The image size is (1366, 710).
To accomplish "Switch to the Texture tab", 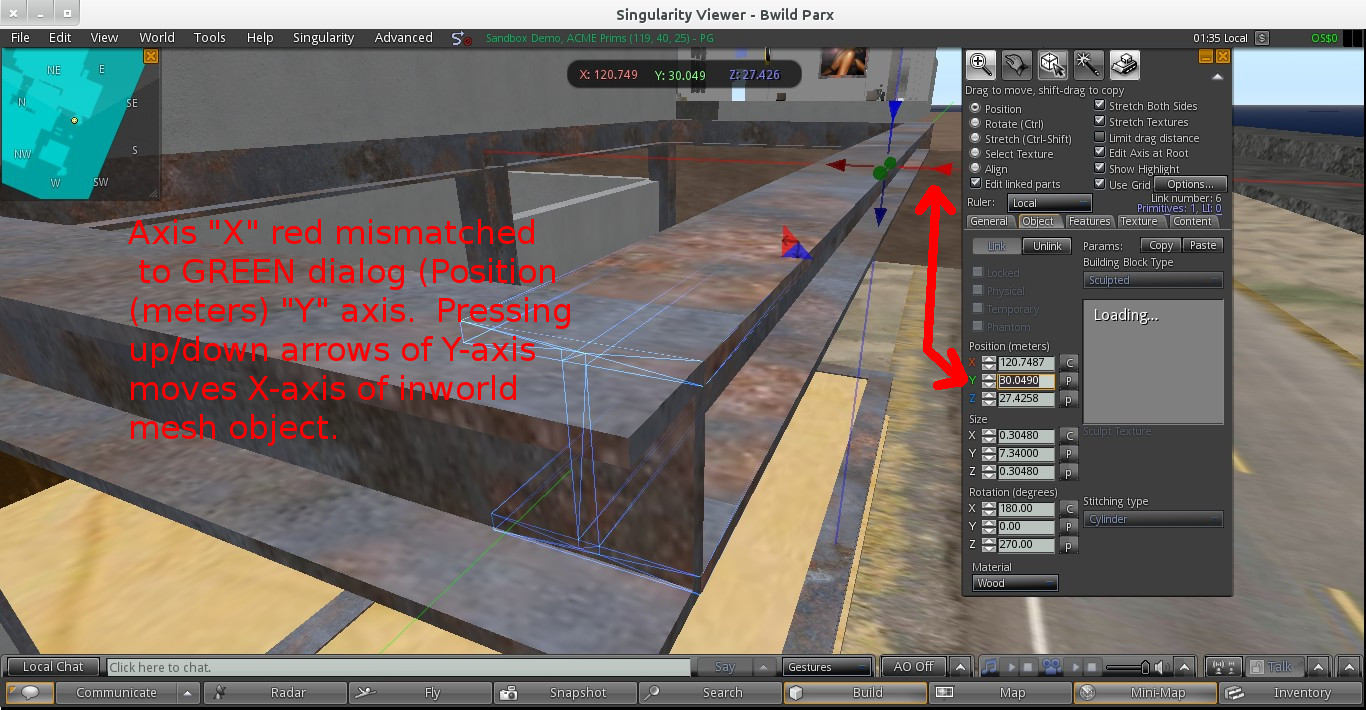I will tap(1139, 221).
